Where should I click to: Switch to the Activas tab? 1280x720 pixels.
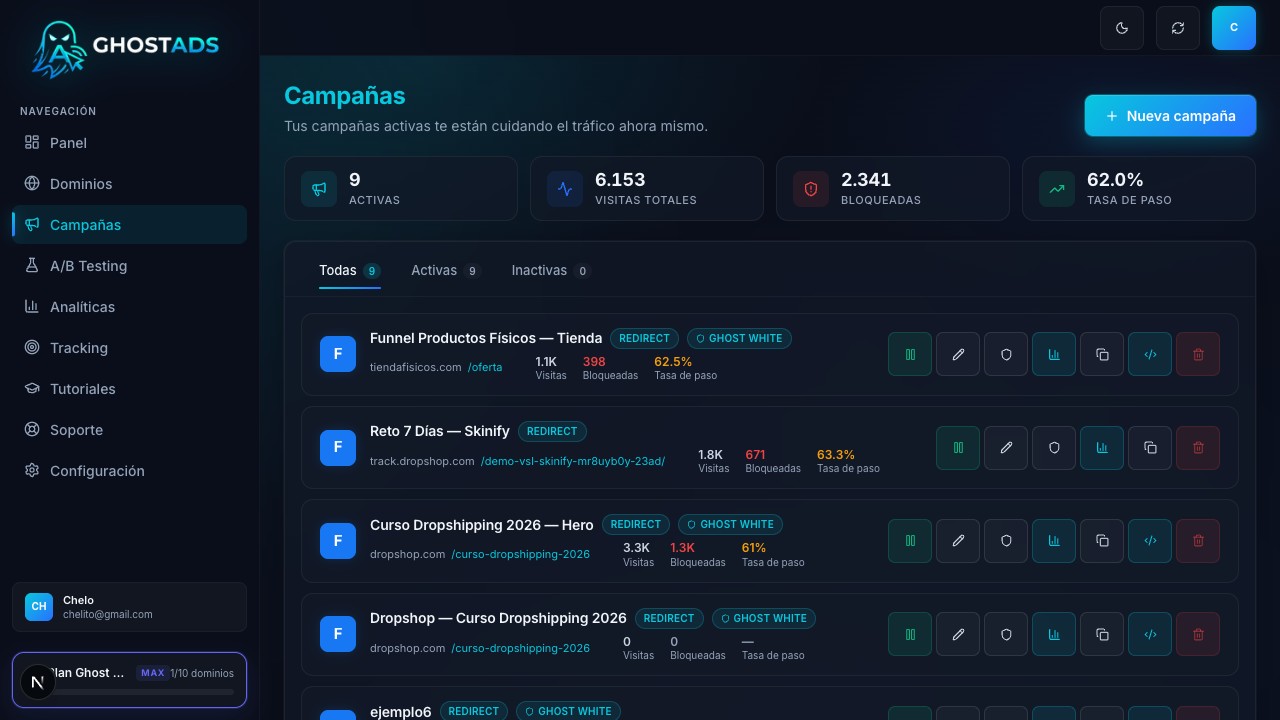pos(446,271)
